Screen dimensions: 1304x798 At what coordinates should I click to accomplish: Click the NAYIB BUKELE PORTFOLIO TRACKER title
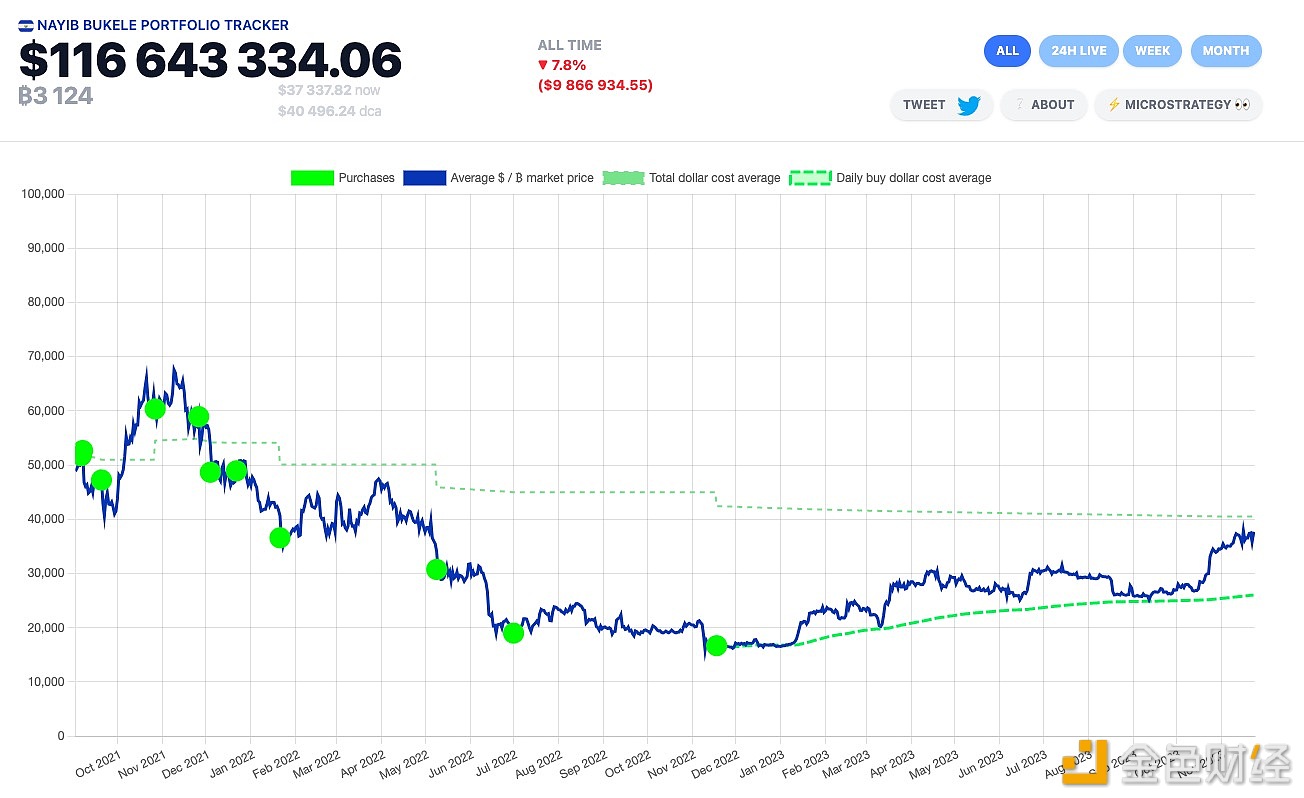coord(163,25)
